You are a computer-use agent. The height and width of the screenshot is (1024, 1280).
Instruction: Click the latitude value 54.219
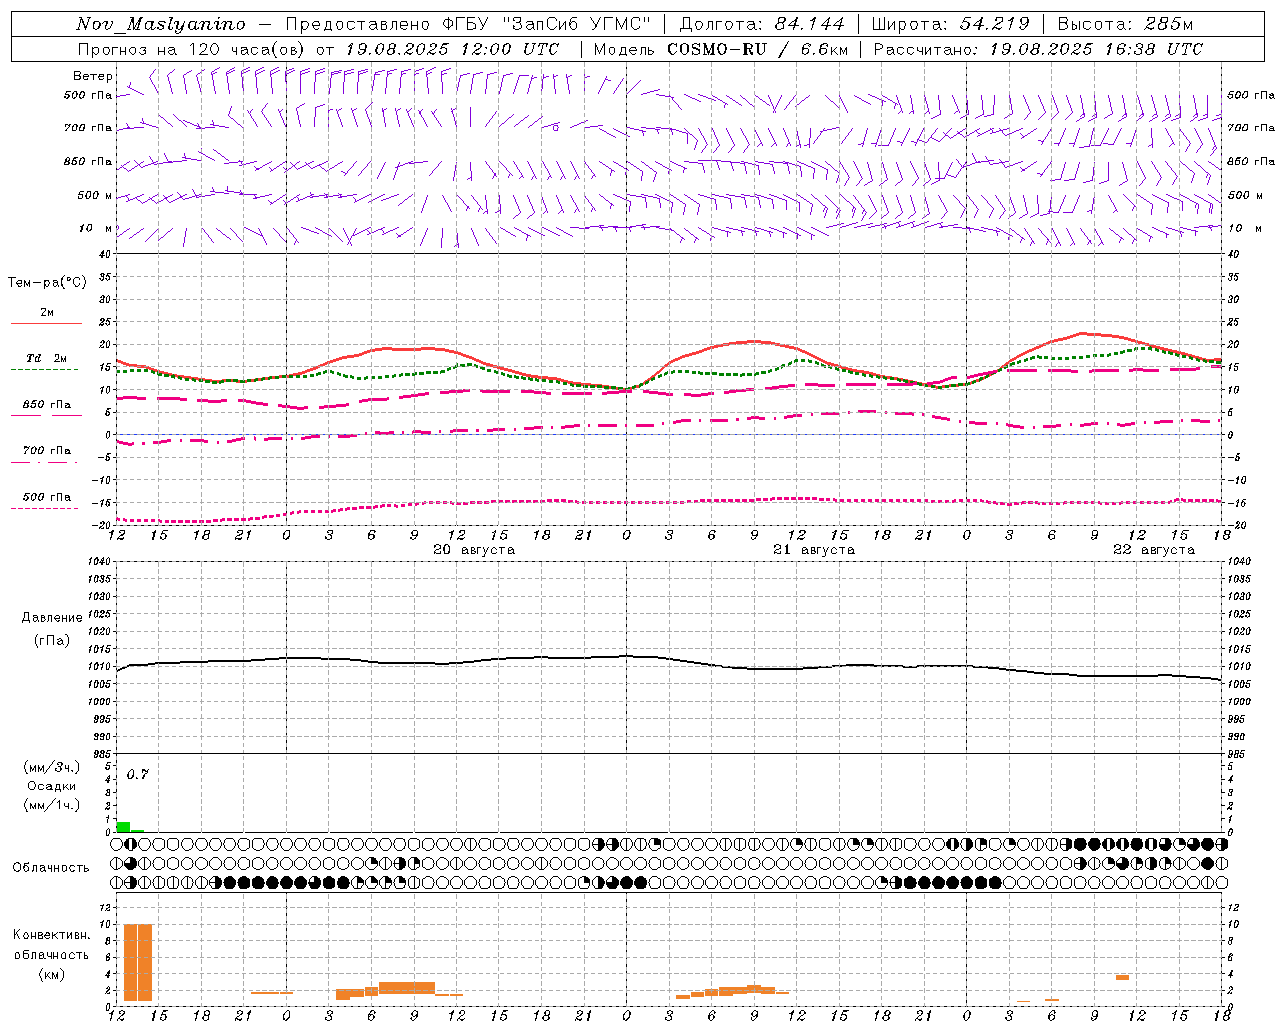pyautogui.click(x=994, y=24)
